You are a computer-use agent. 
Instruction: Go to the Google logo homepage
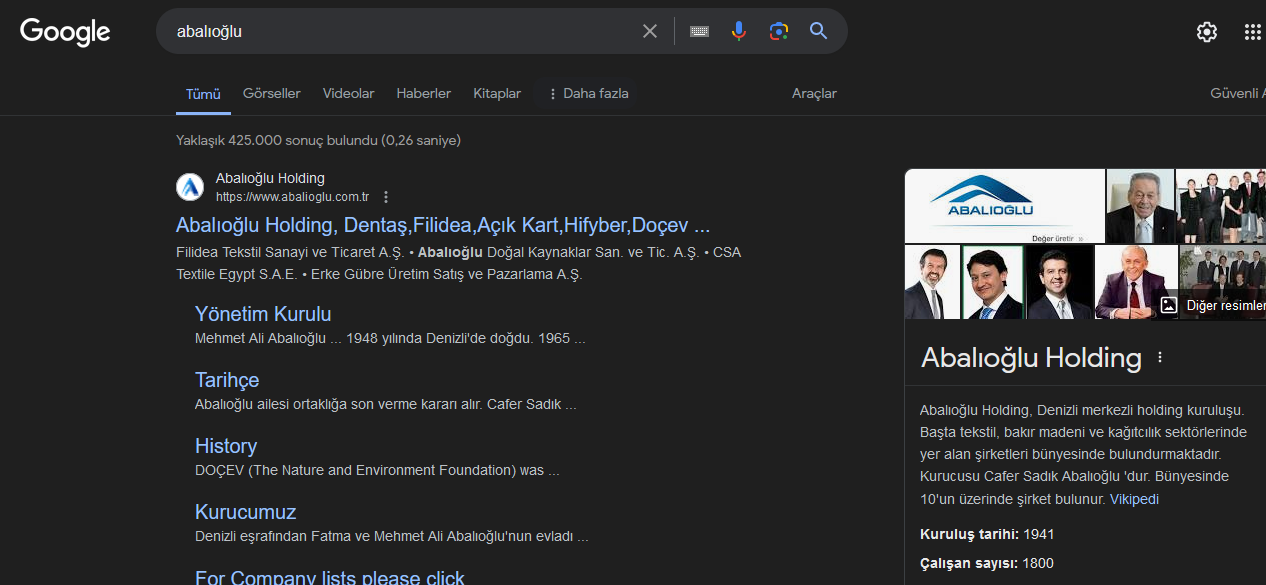tap(65, 32)
